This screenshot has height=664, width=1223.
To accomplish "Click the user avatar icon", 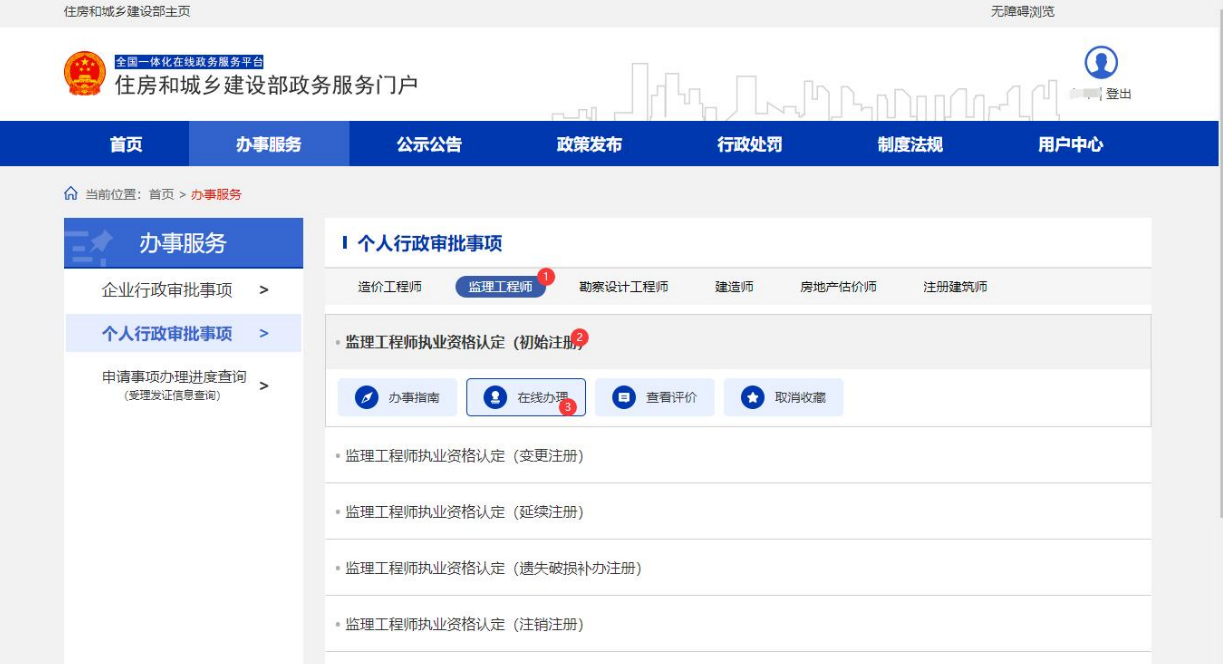I will [1101, 63].
